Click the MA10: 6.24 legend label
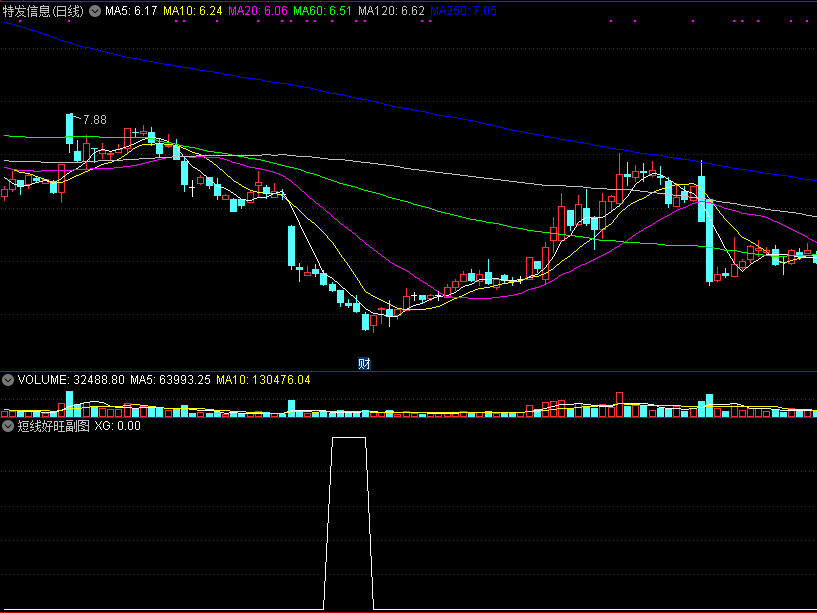The width and height of the screenshot is (817, 613). (193, 11)
